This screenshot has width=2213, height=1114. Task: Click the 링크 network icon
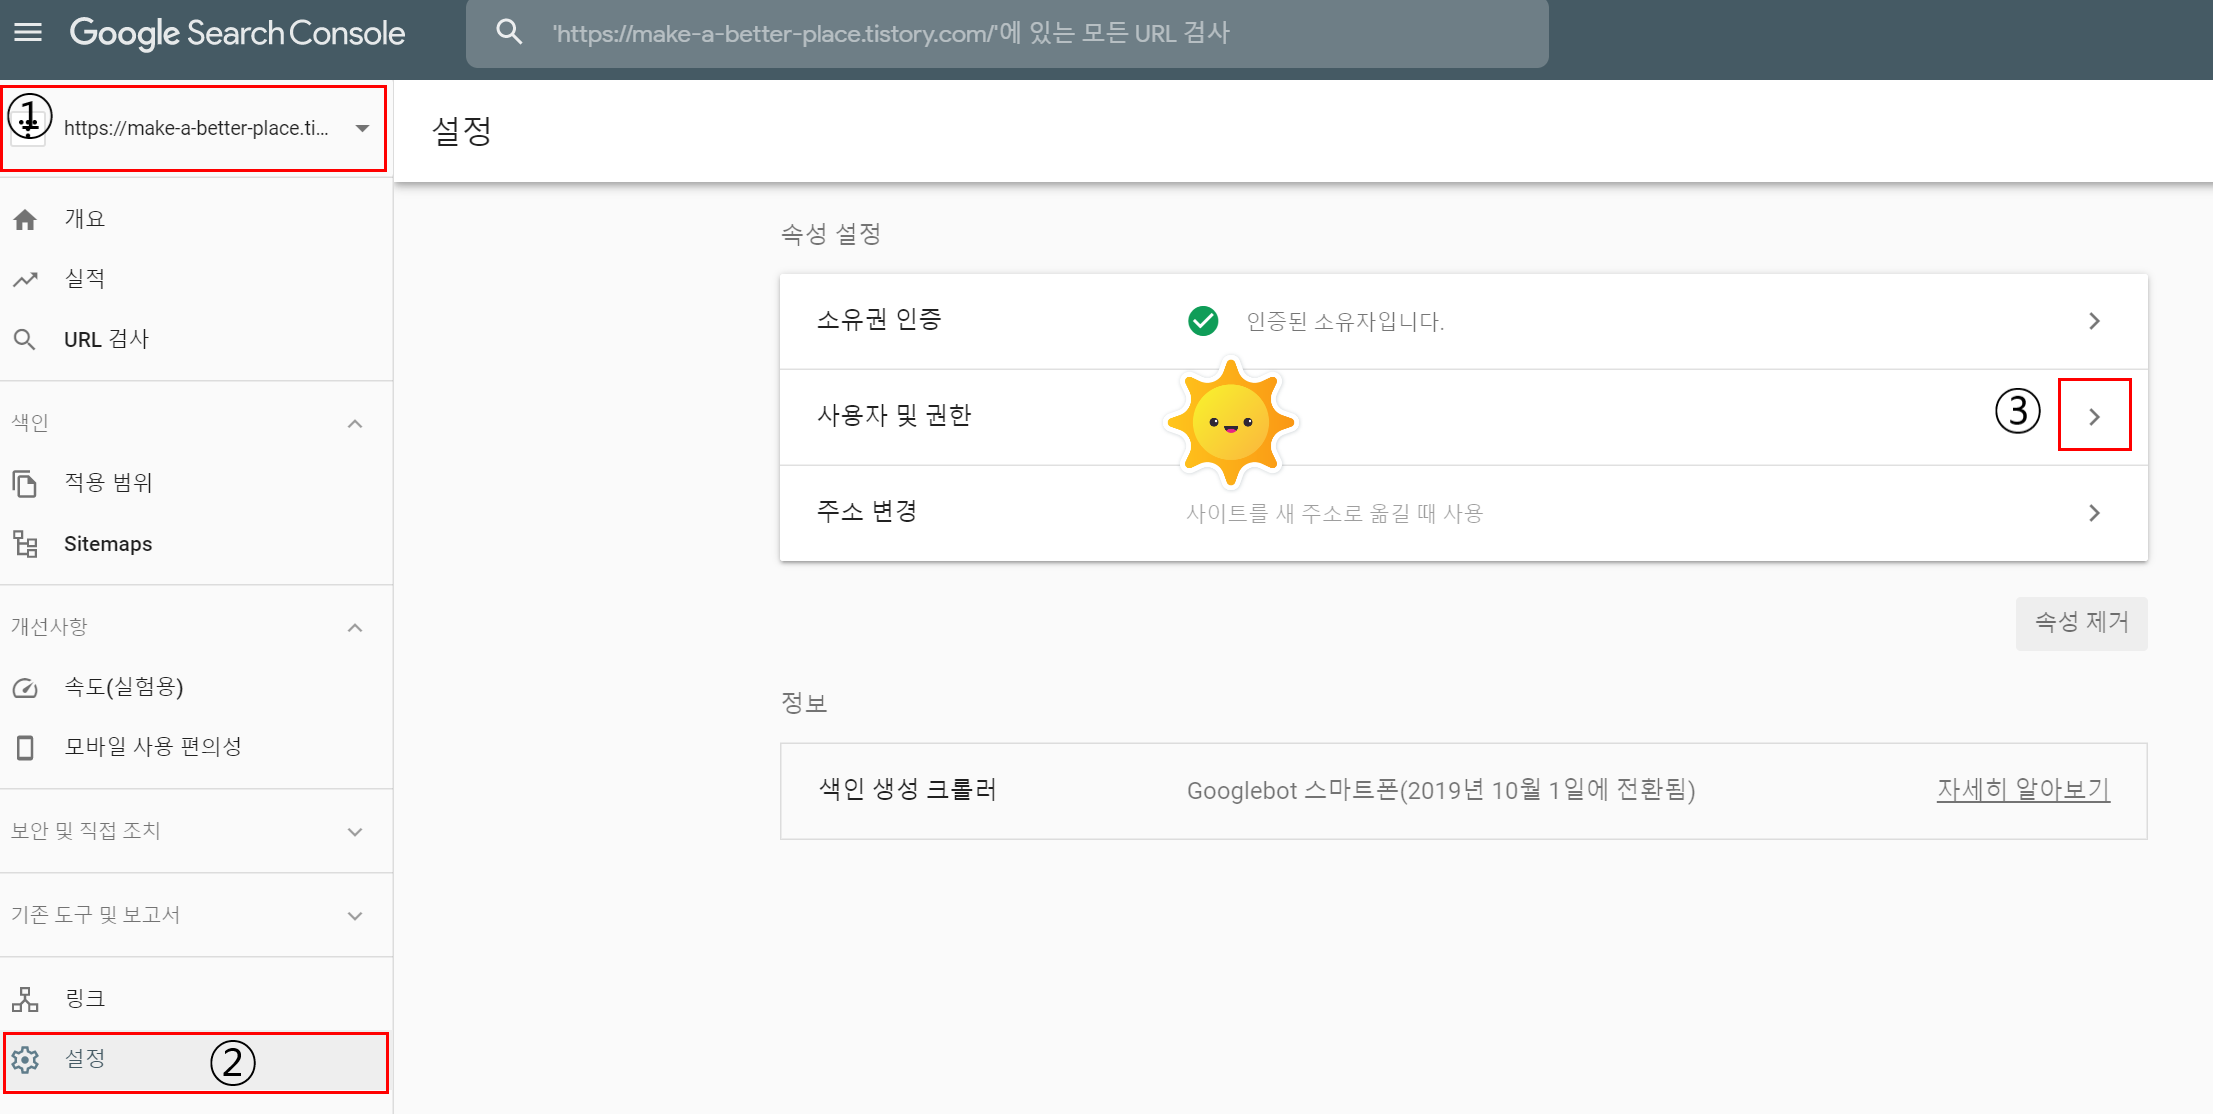(25, 999)
